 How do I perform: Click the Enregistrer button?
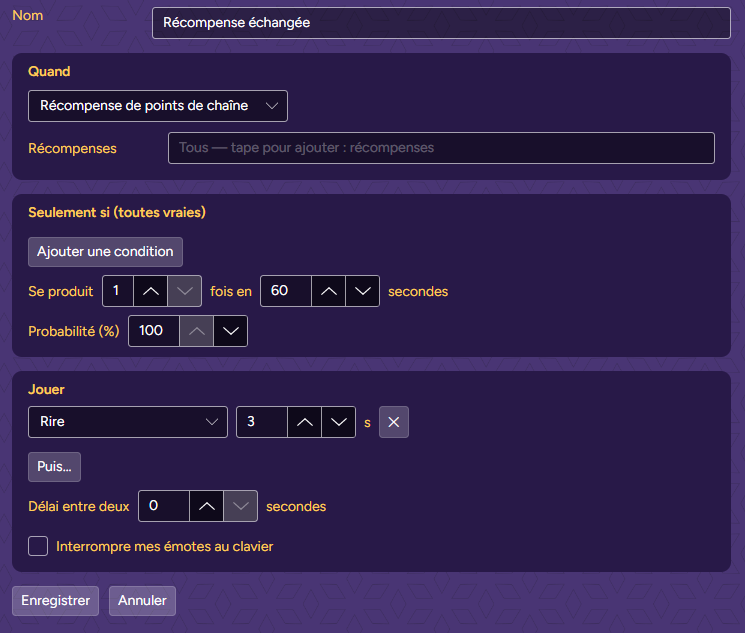coord(56,601)
